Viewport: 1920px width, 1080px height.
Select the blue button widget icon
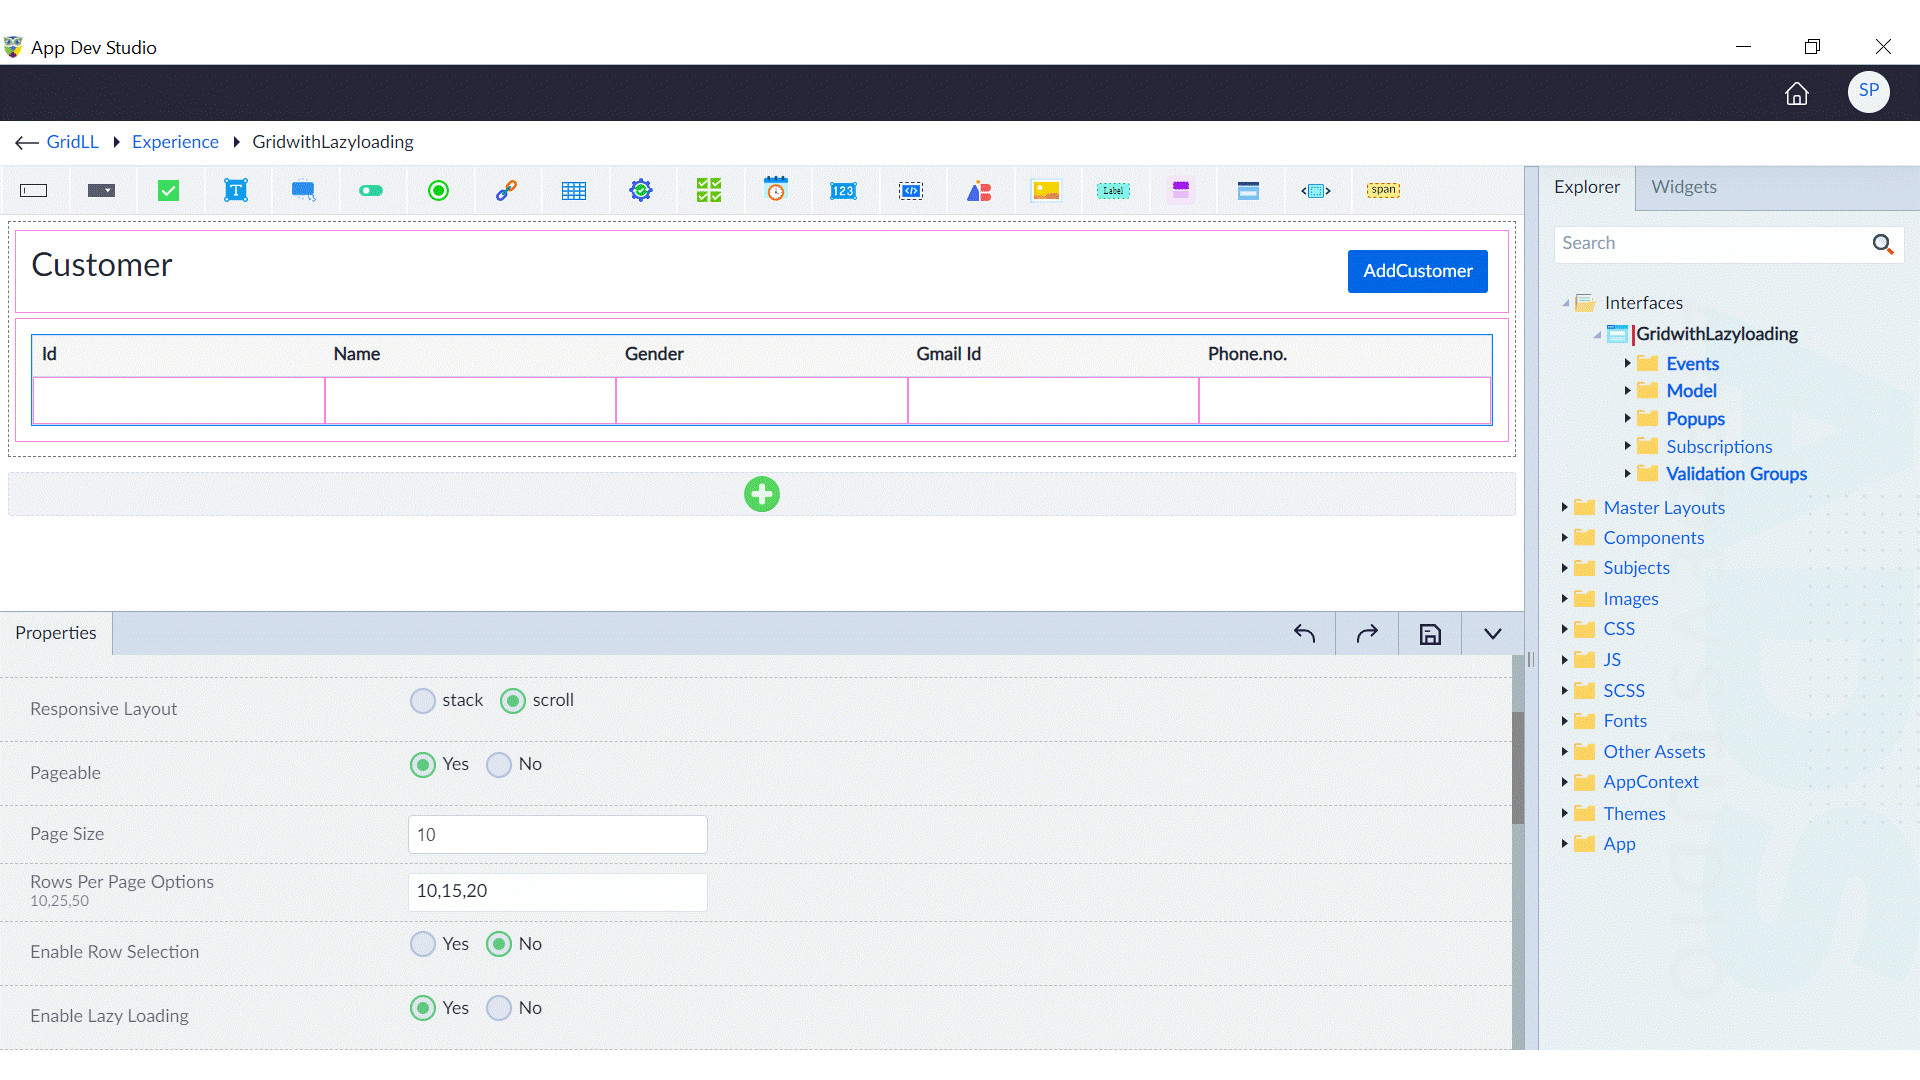[x=304, y=191]
